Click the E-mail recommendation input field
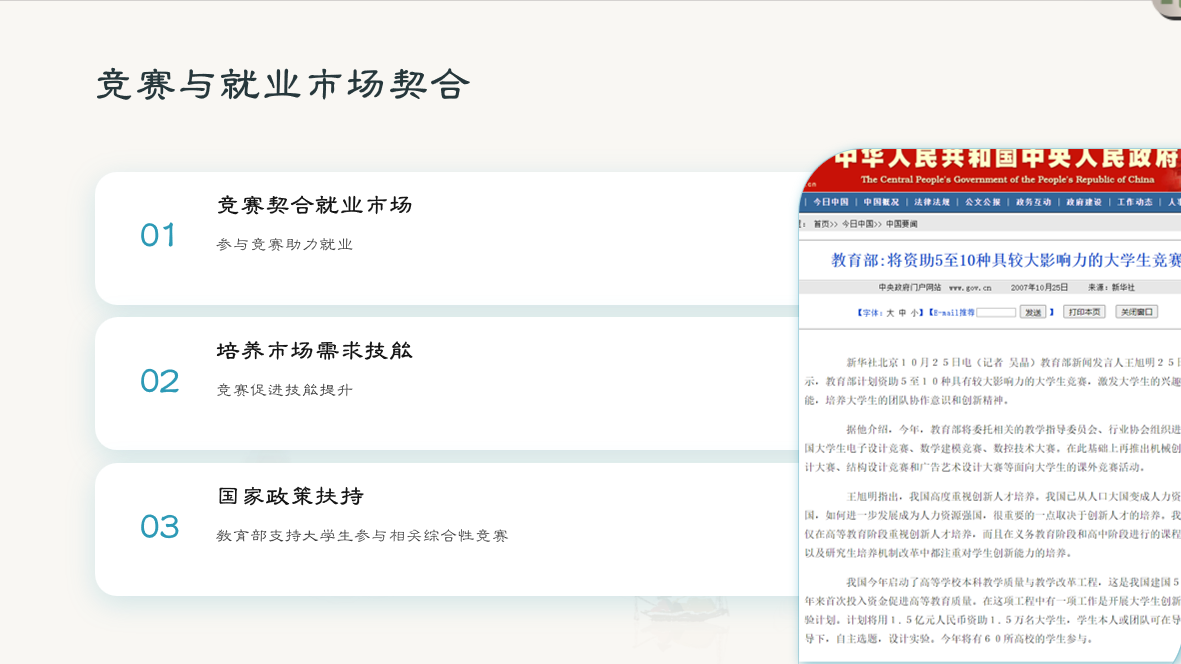The height and width of the screenshot is (664, 1181). click(996, 313)
